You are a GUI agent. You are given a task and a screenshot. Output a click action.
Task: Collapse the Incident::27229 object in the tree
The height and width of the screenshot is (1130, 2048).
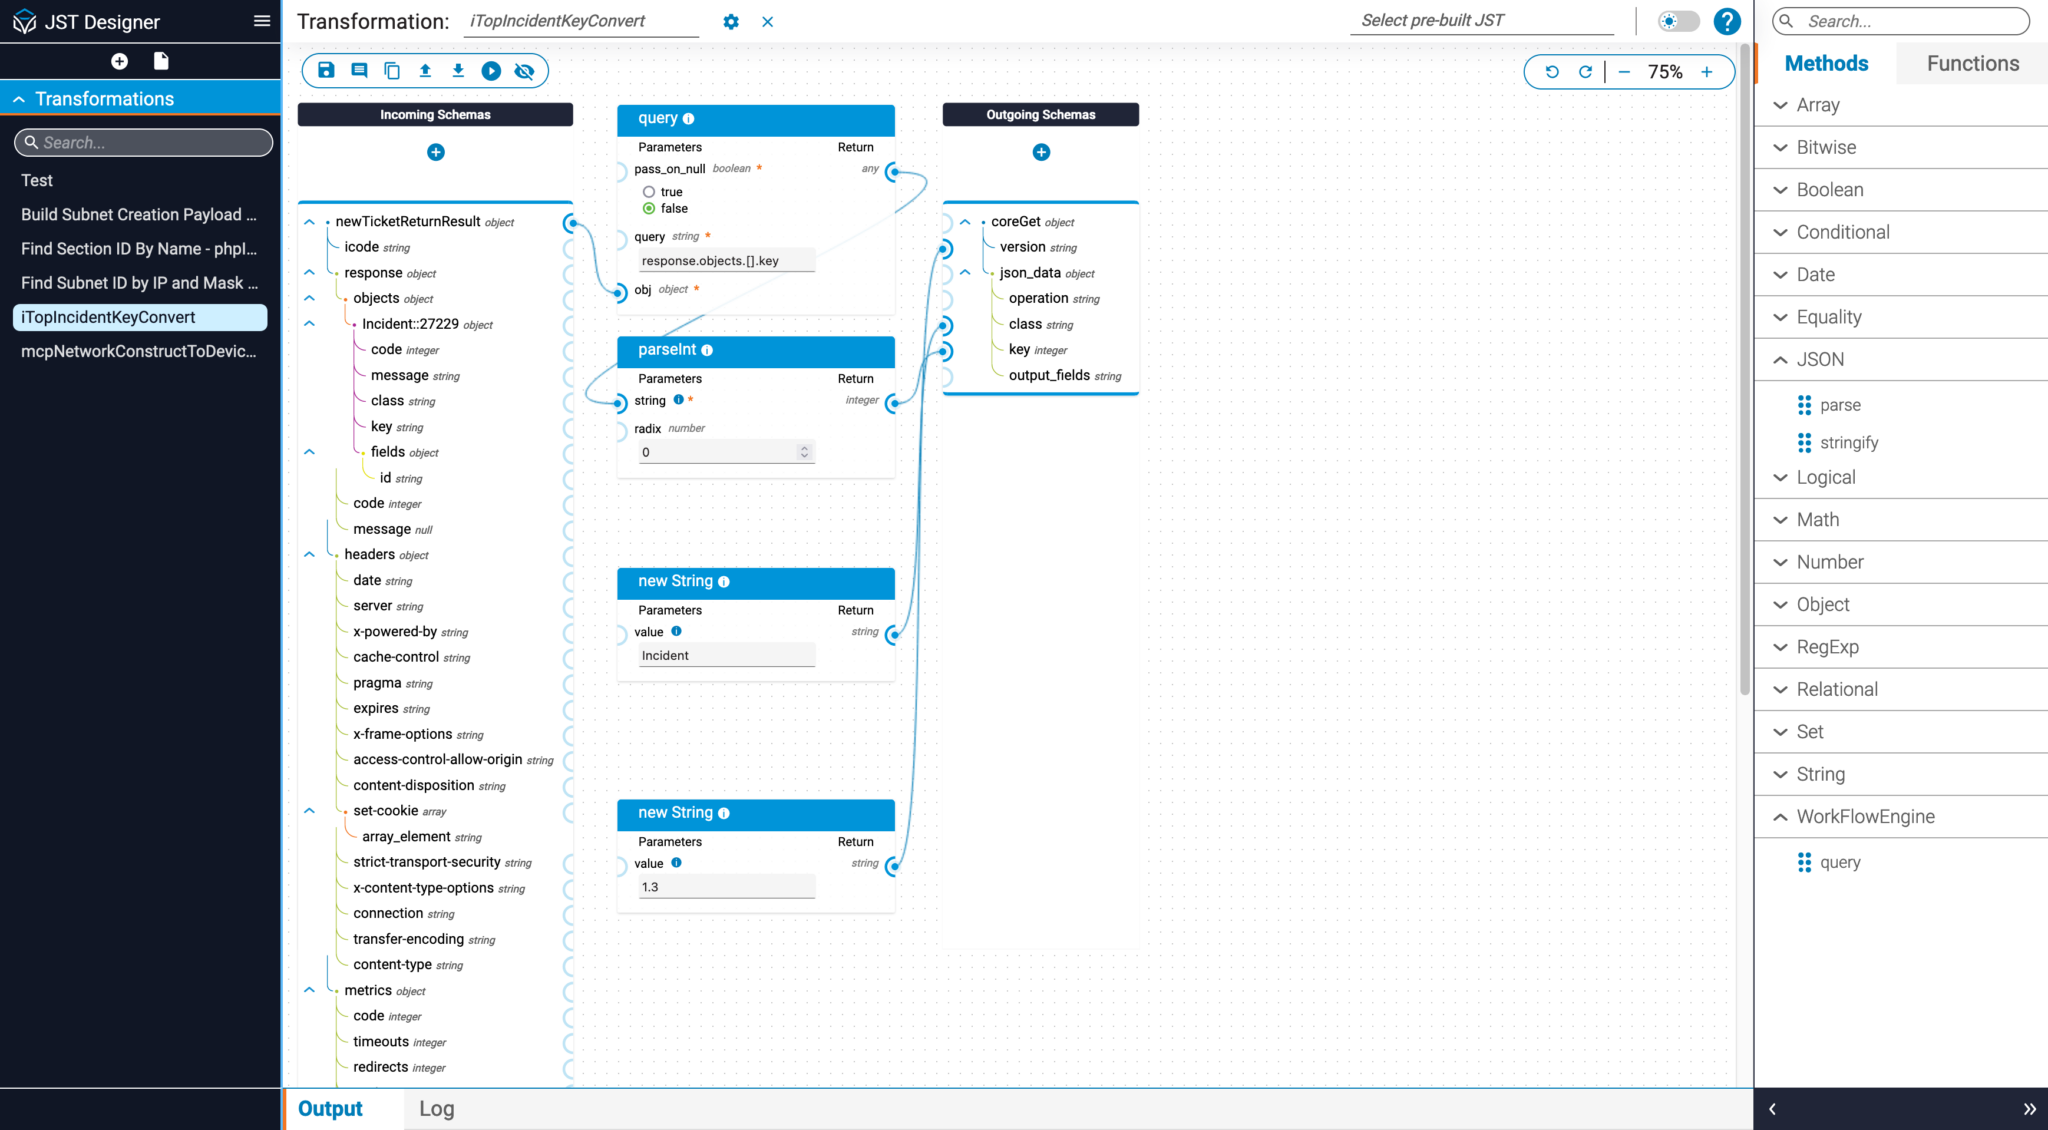coord(309,323)
